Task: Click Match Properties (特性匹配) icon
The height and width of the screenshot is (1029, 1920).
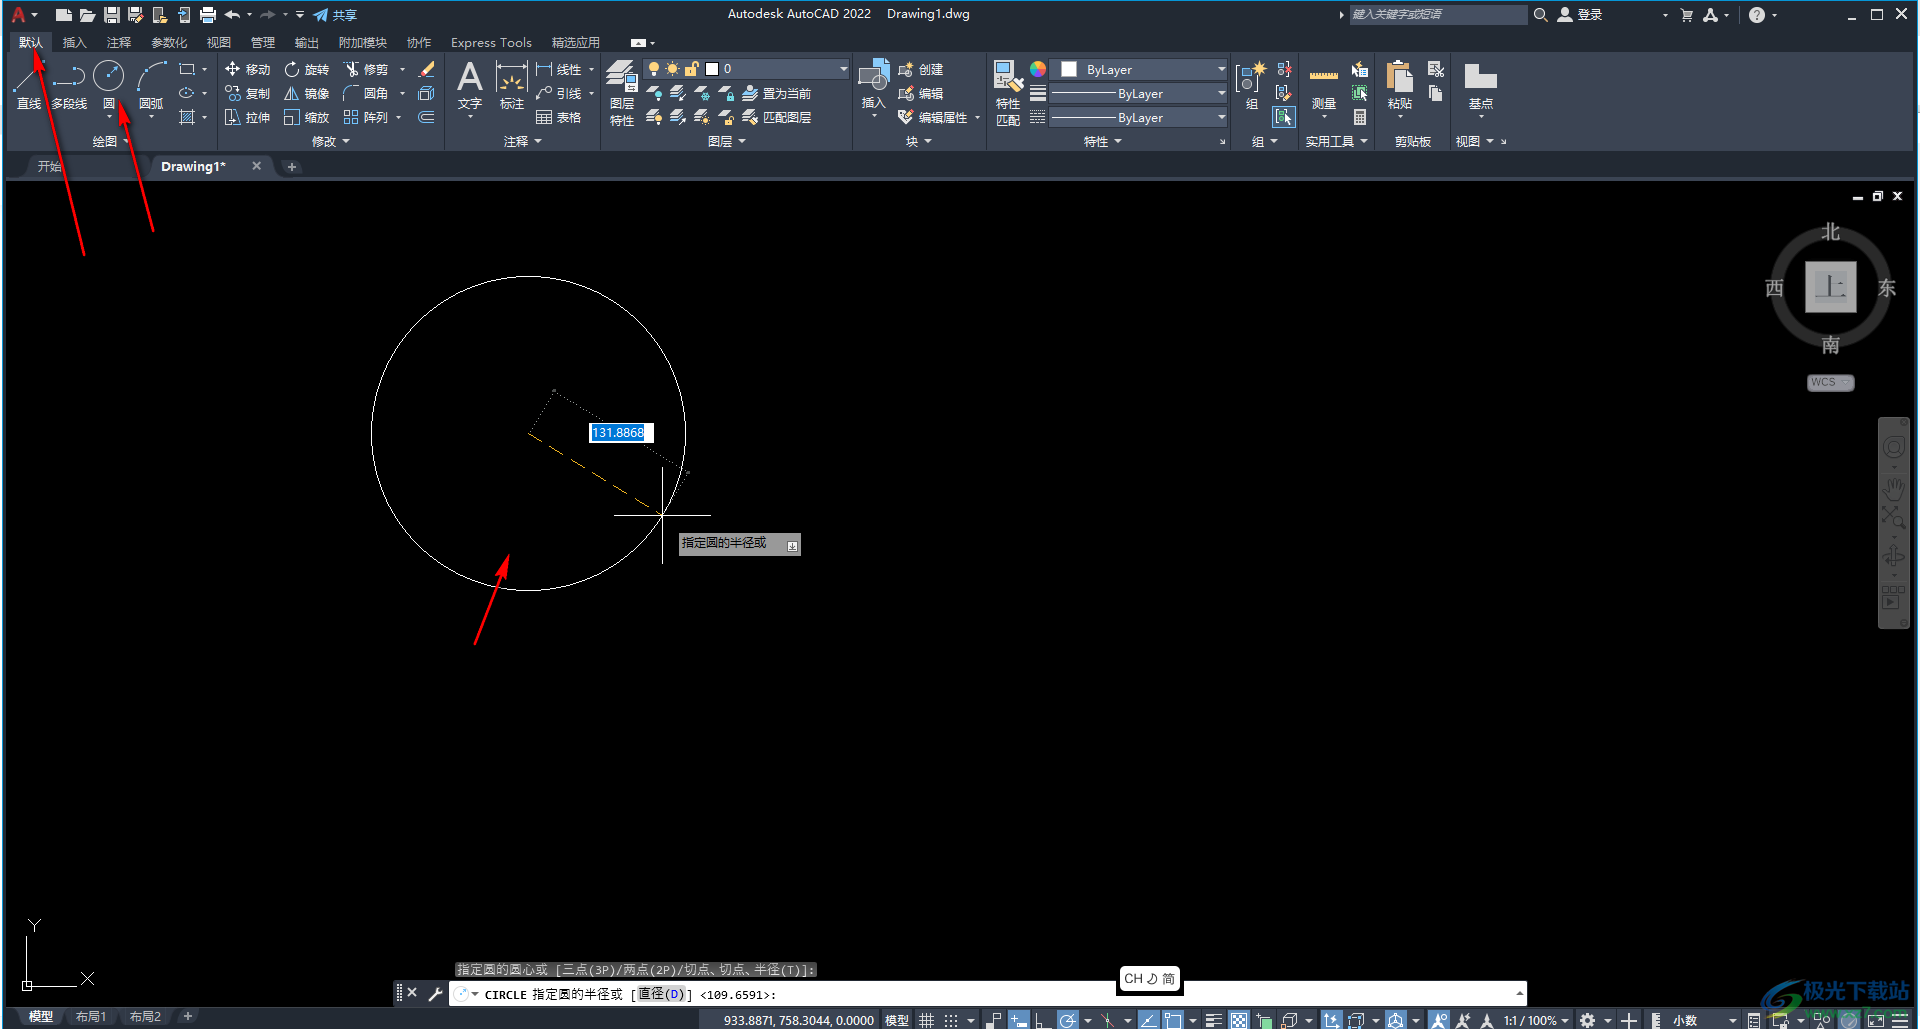Action: (x=1008, y=93)
